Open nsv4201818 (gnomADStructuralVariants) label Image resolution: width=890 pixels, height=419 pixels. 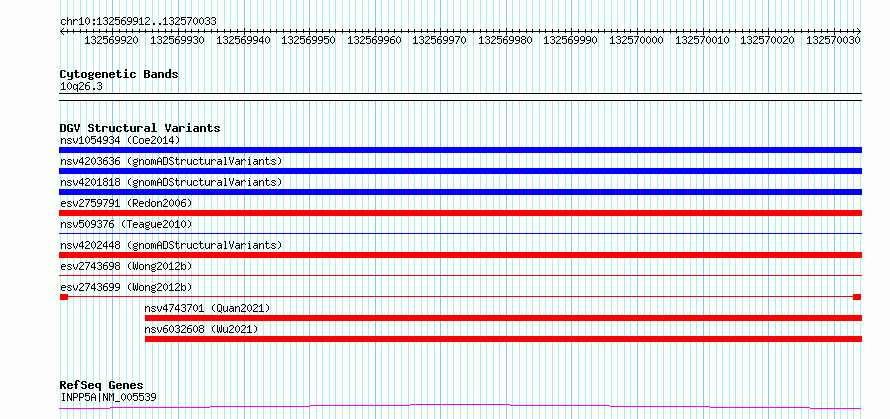pyautogui.click(x=171, y=182)
